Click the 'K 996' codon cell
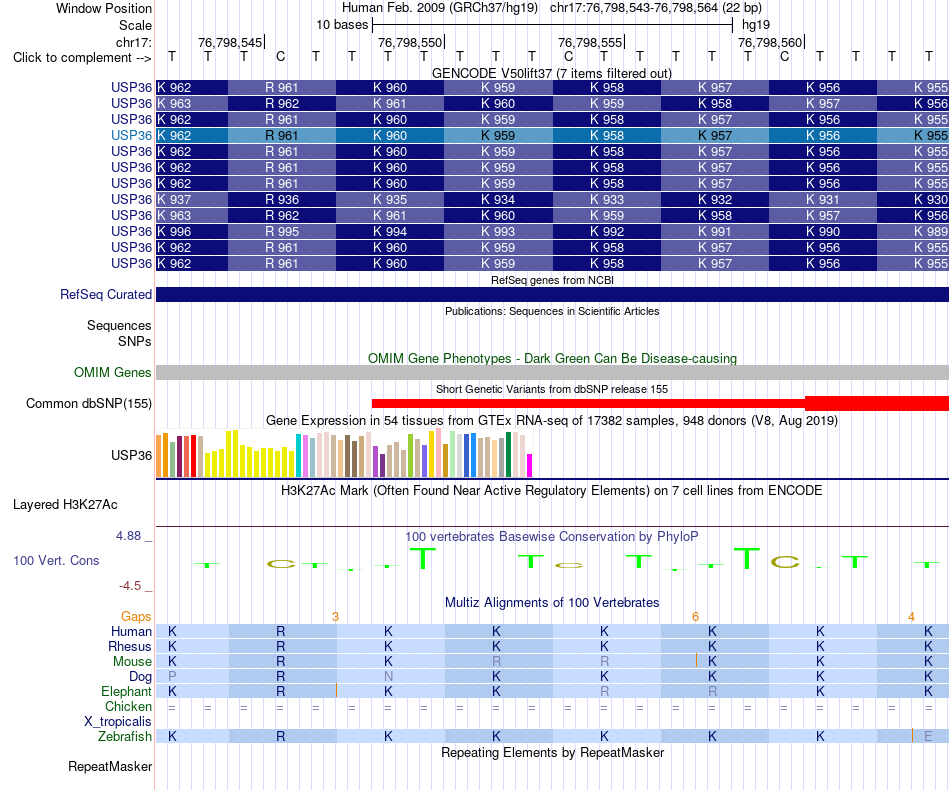This screenshot has height=790, width=950. coord(192,231)
